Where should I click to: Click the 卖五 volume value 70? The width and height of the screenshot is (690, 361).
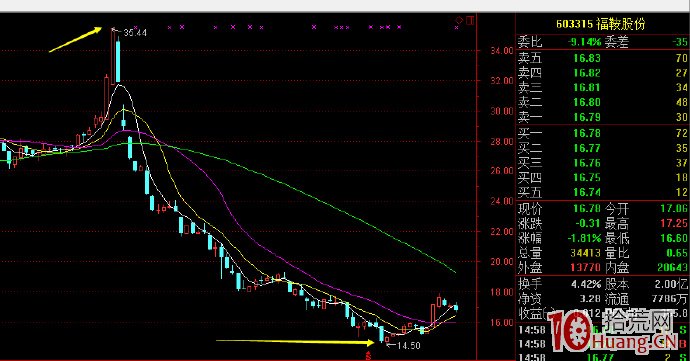682,58
